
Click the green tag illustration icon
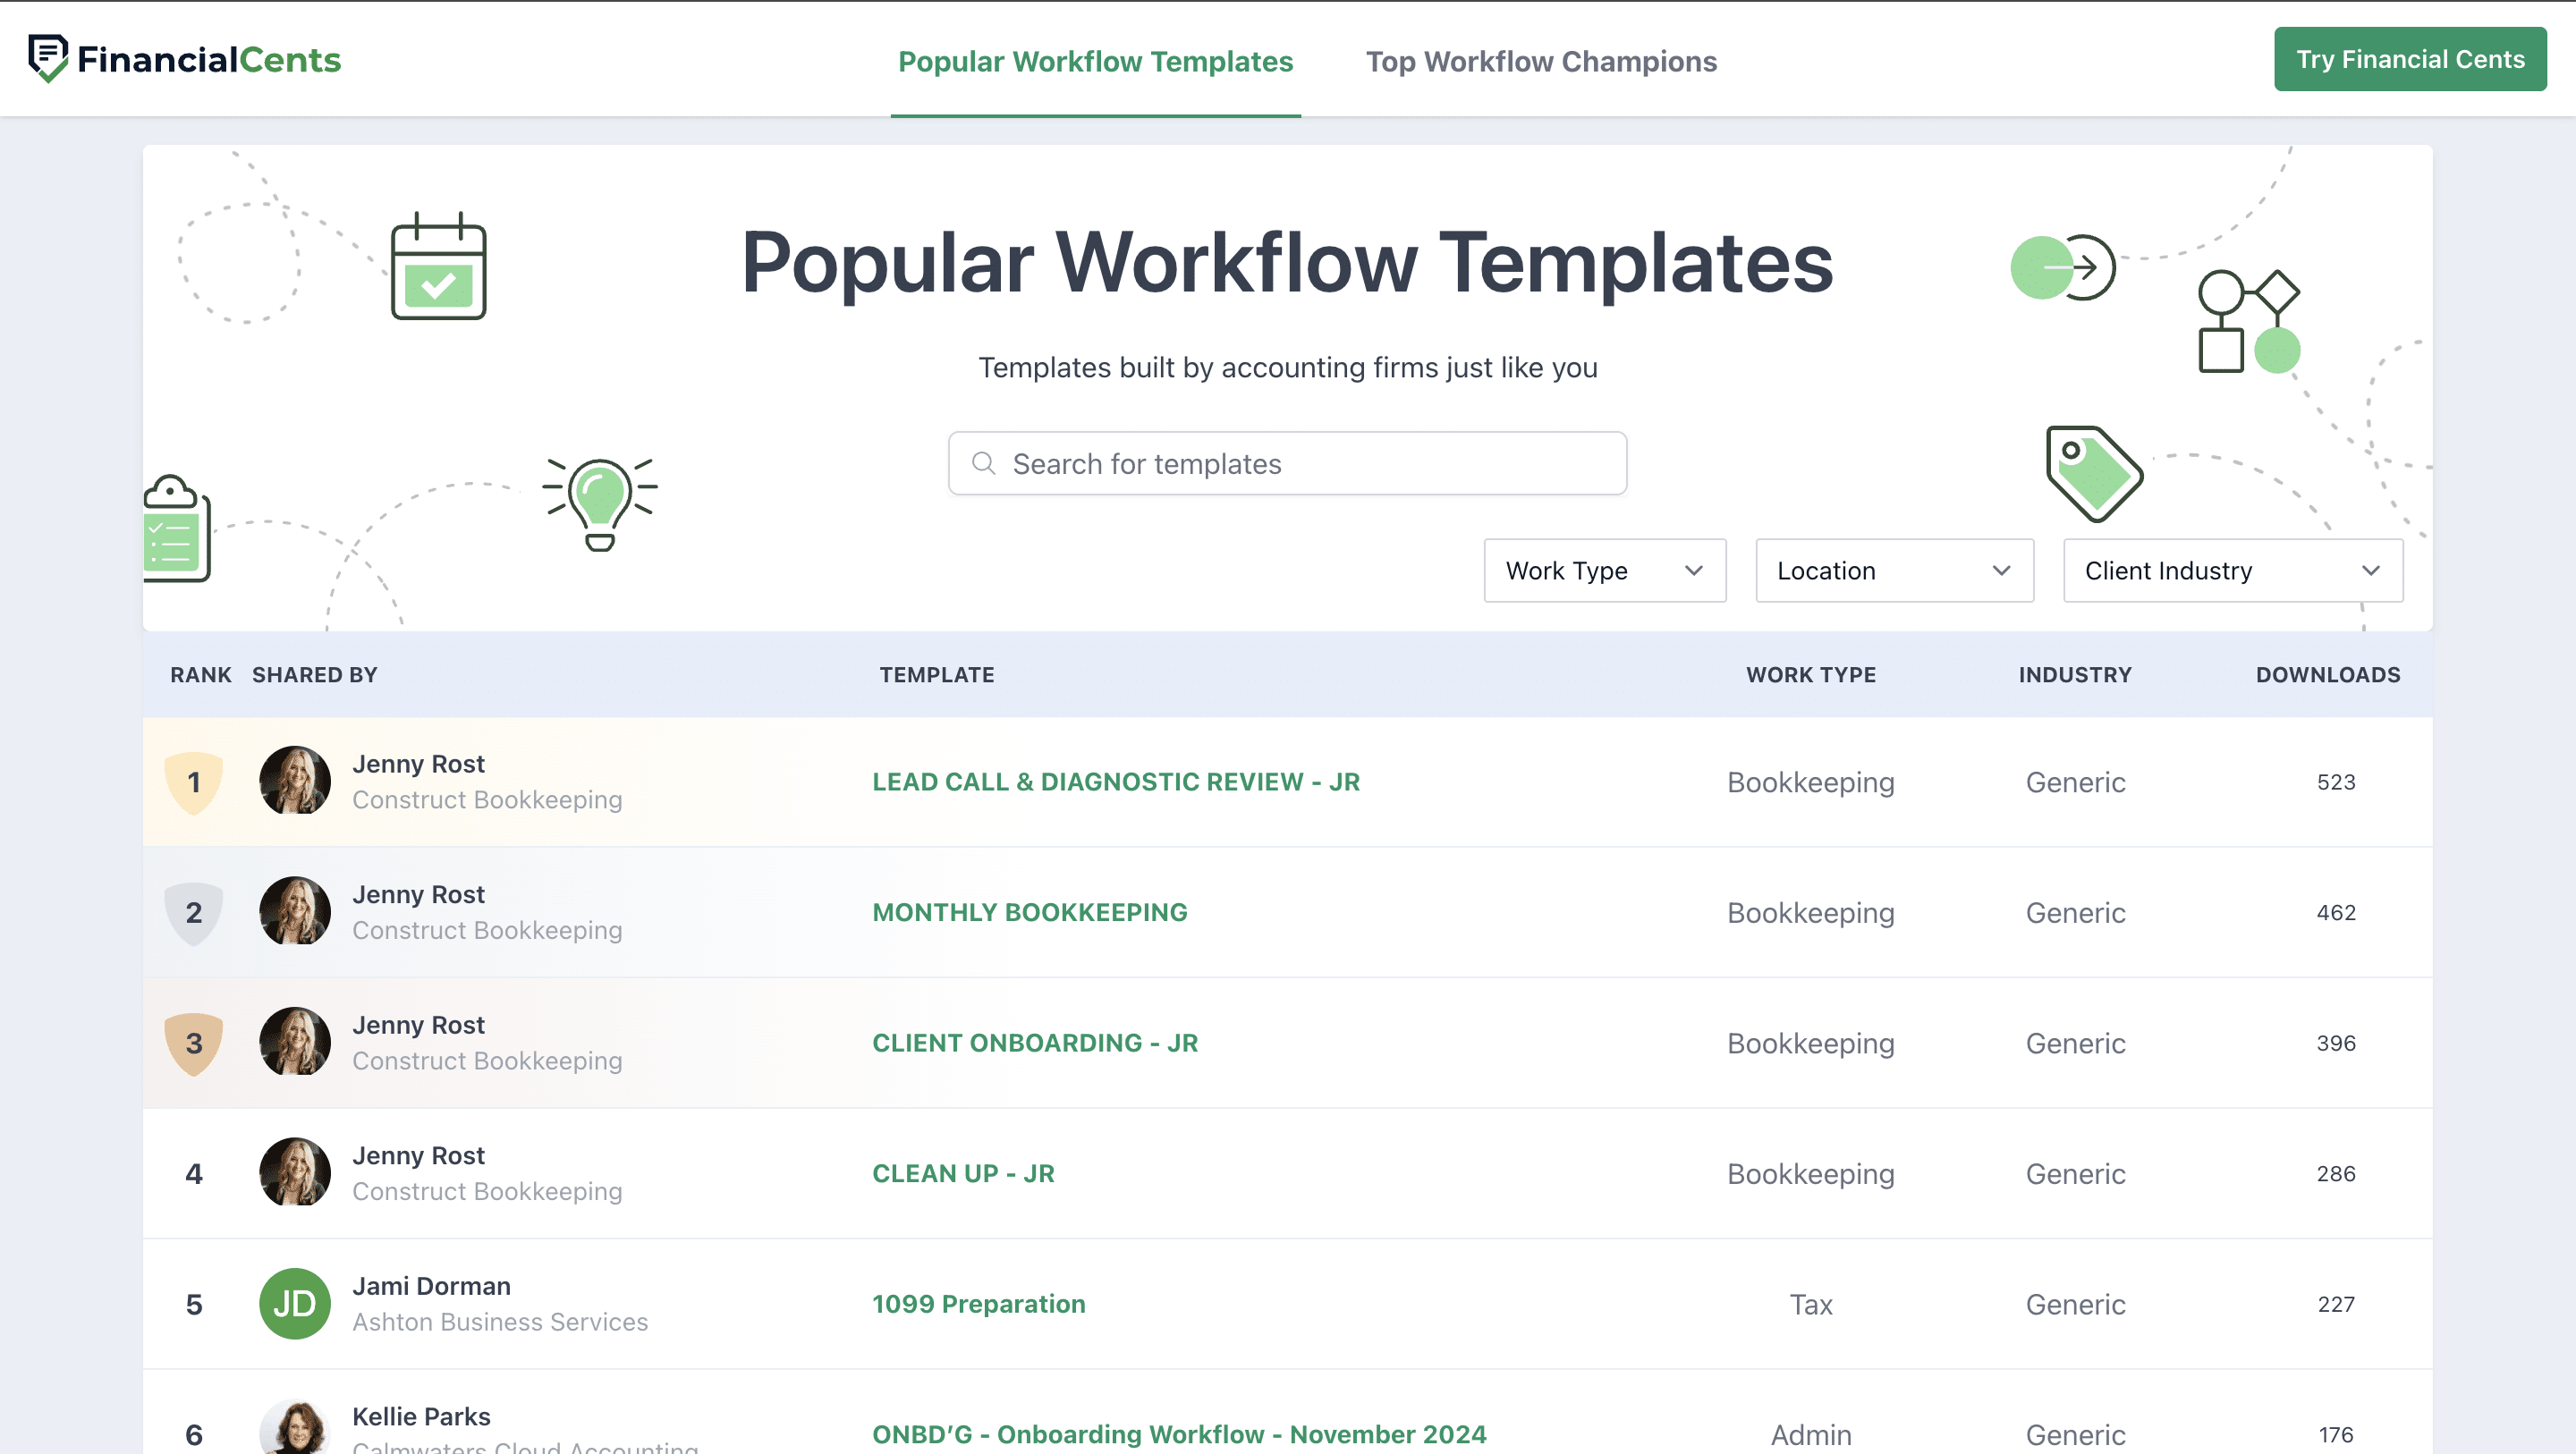[2096, 472]
